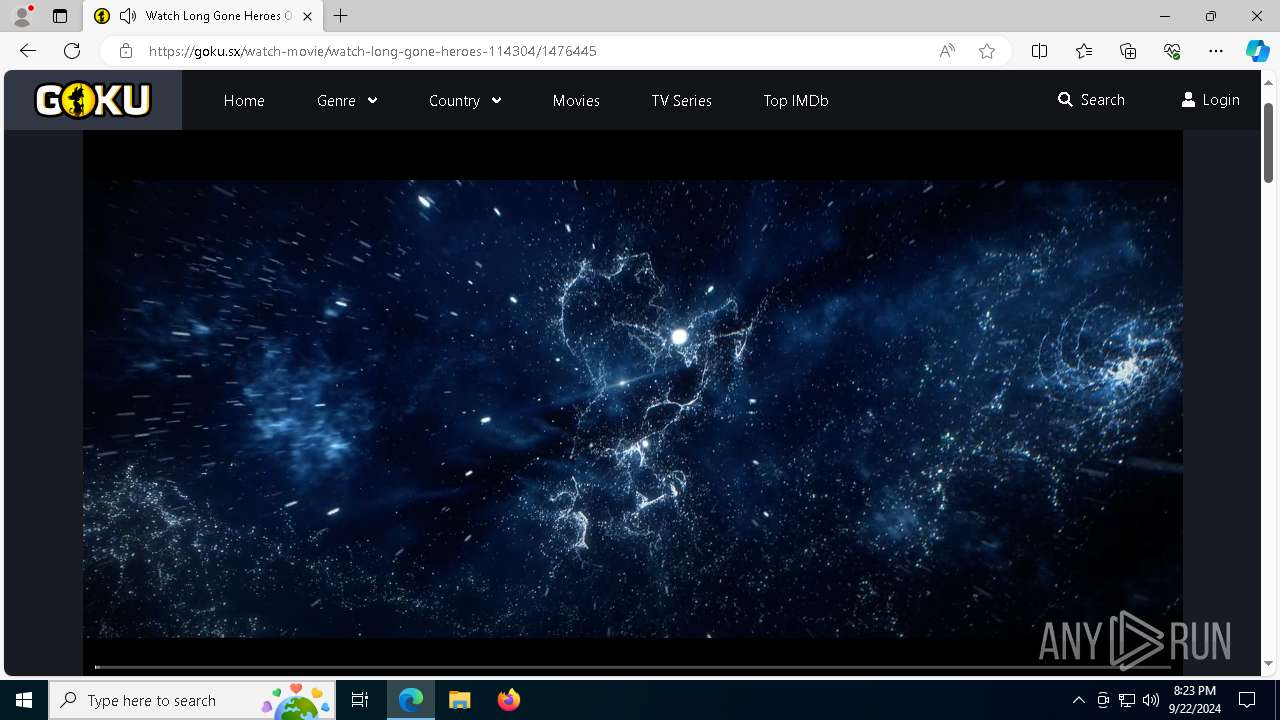
Task: Show hidden system tray icons
Action: tap(1078, 700)
